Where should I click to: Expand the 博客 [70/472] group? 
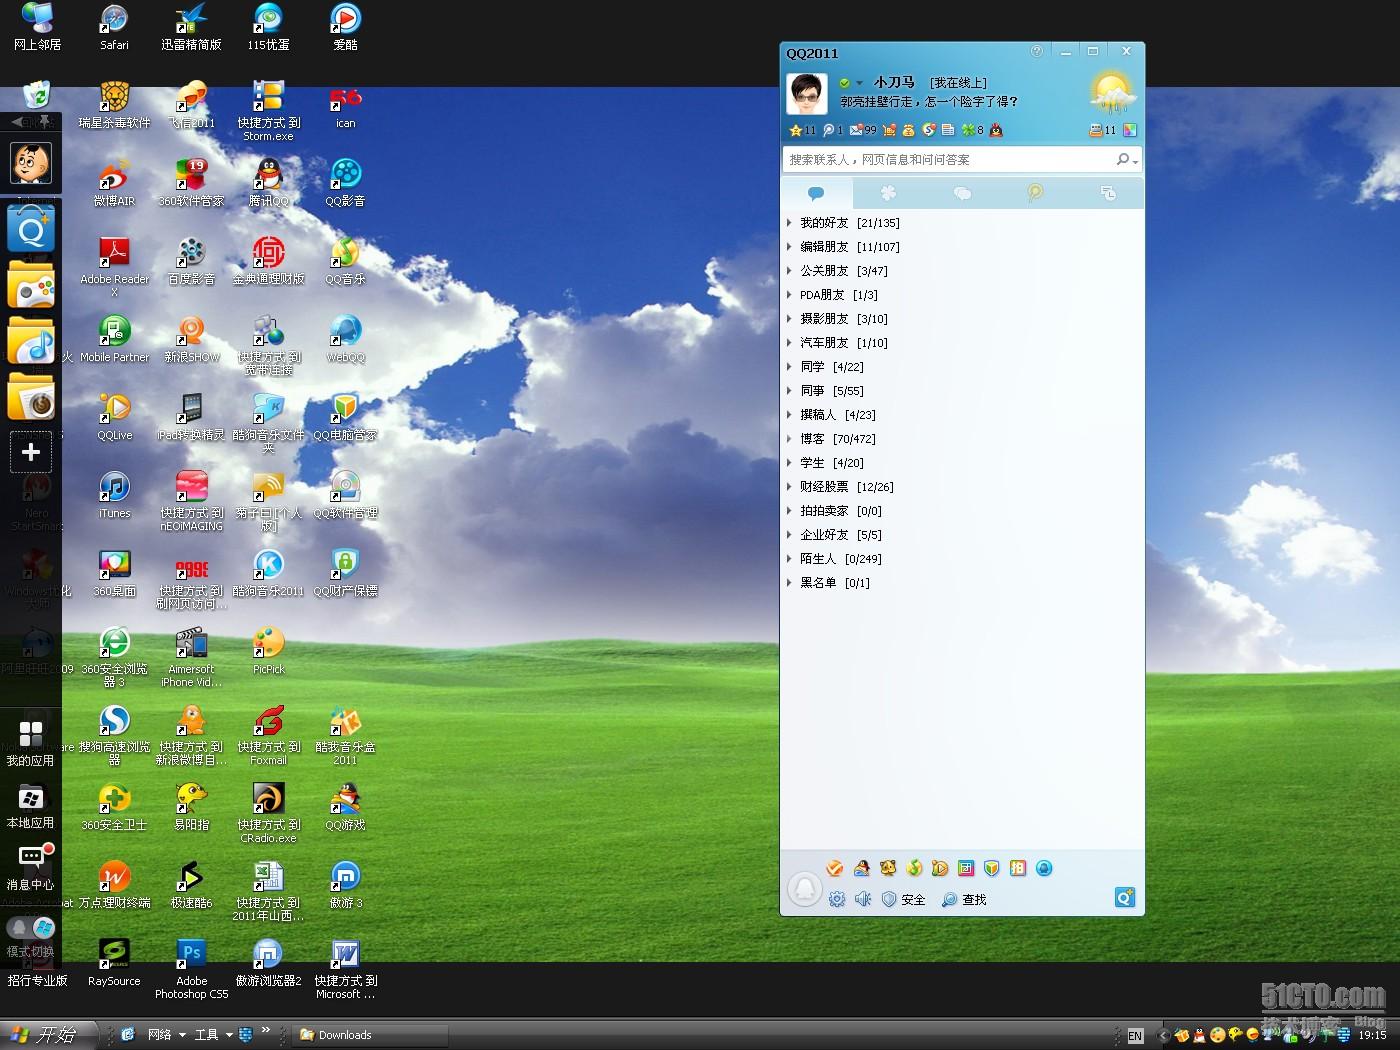pos(962,439)
